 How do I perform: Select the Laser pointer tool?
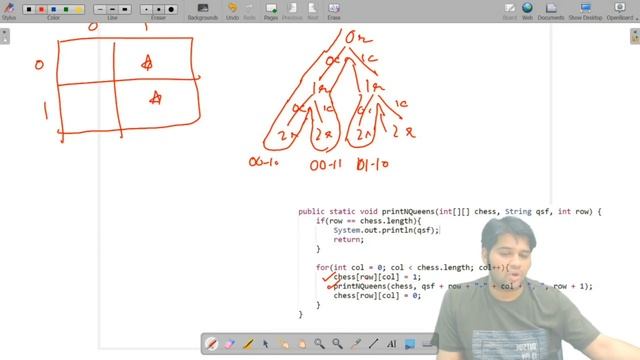356,344
